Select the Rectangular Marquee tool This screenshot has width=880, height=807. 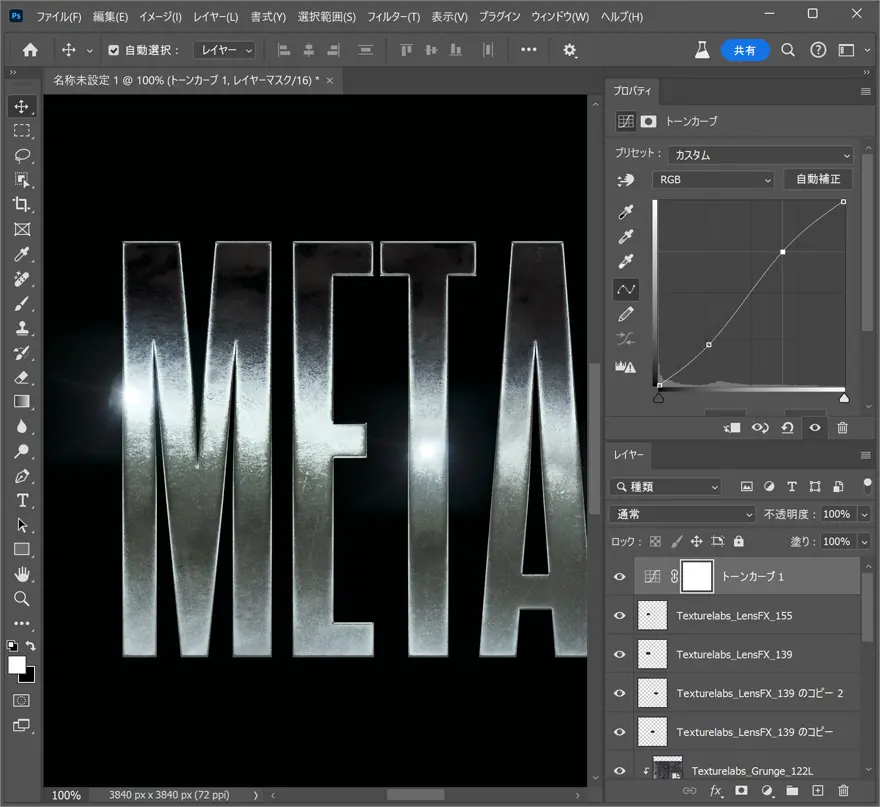click(x=22, y=131)
